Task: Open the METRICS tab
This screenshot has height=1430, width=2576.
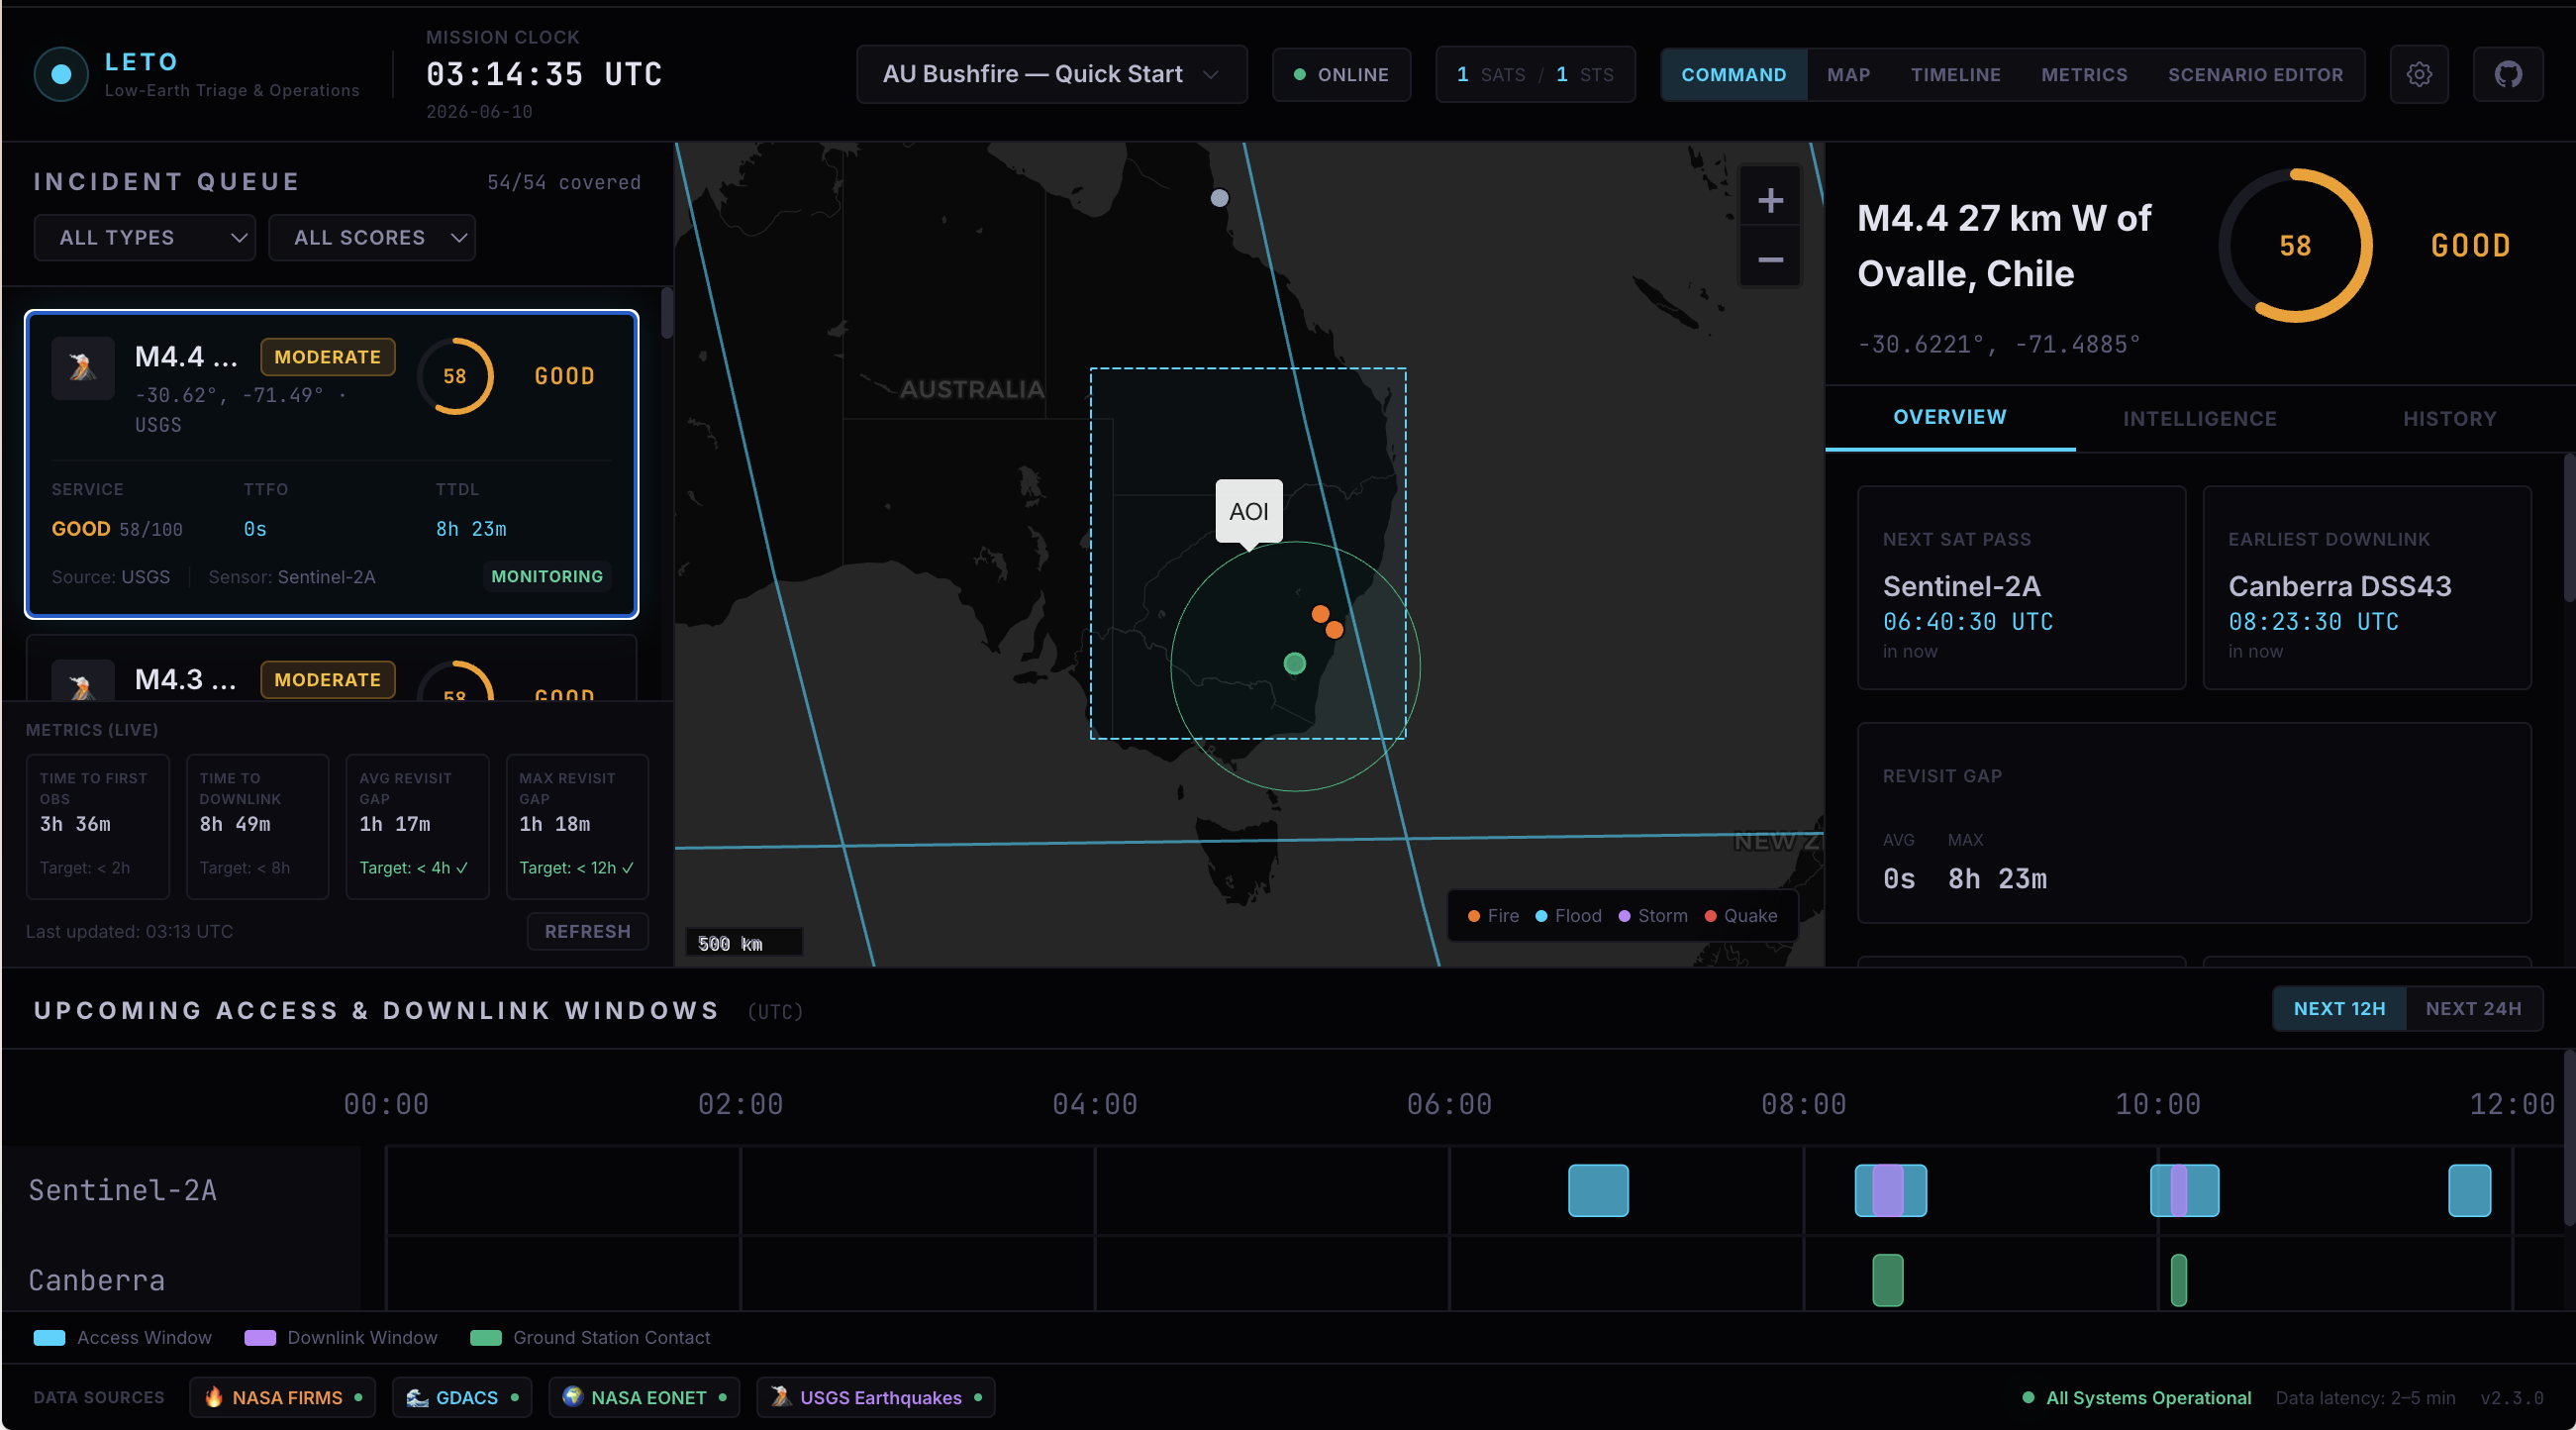Action: tap(2084, 75)
